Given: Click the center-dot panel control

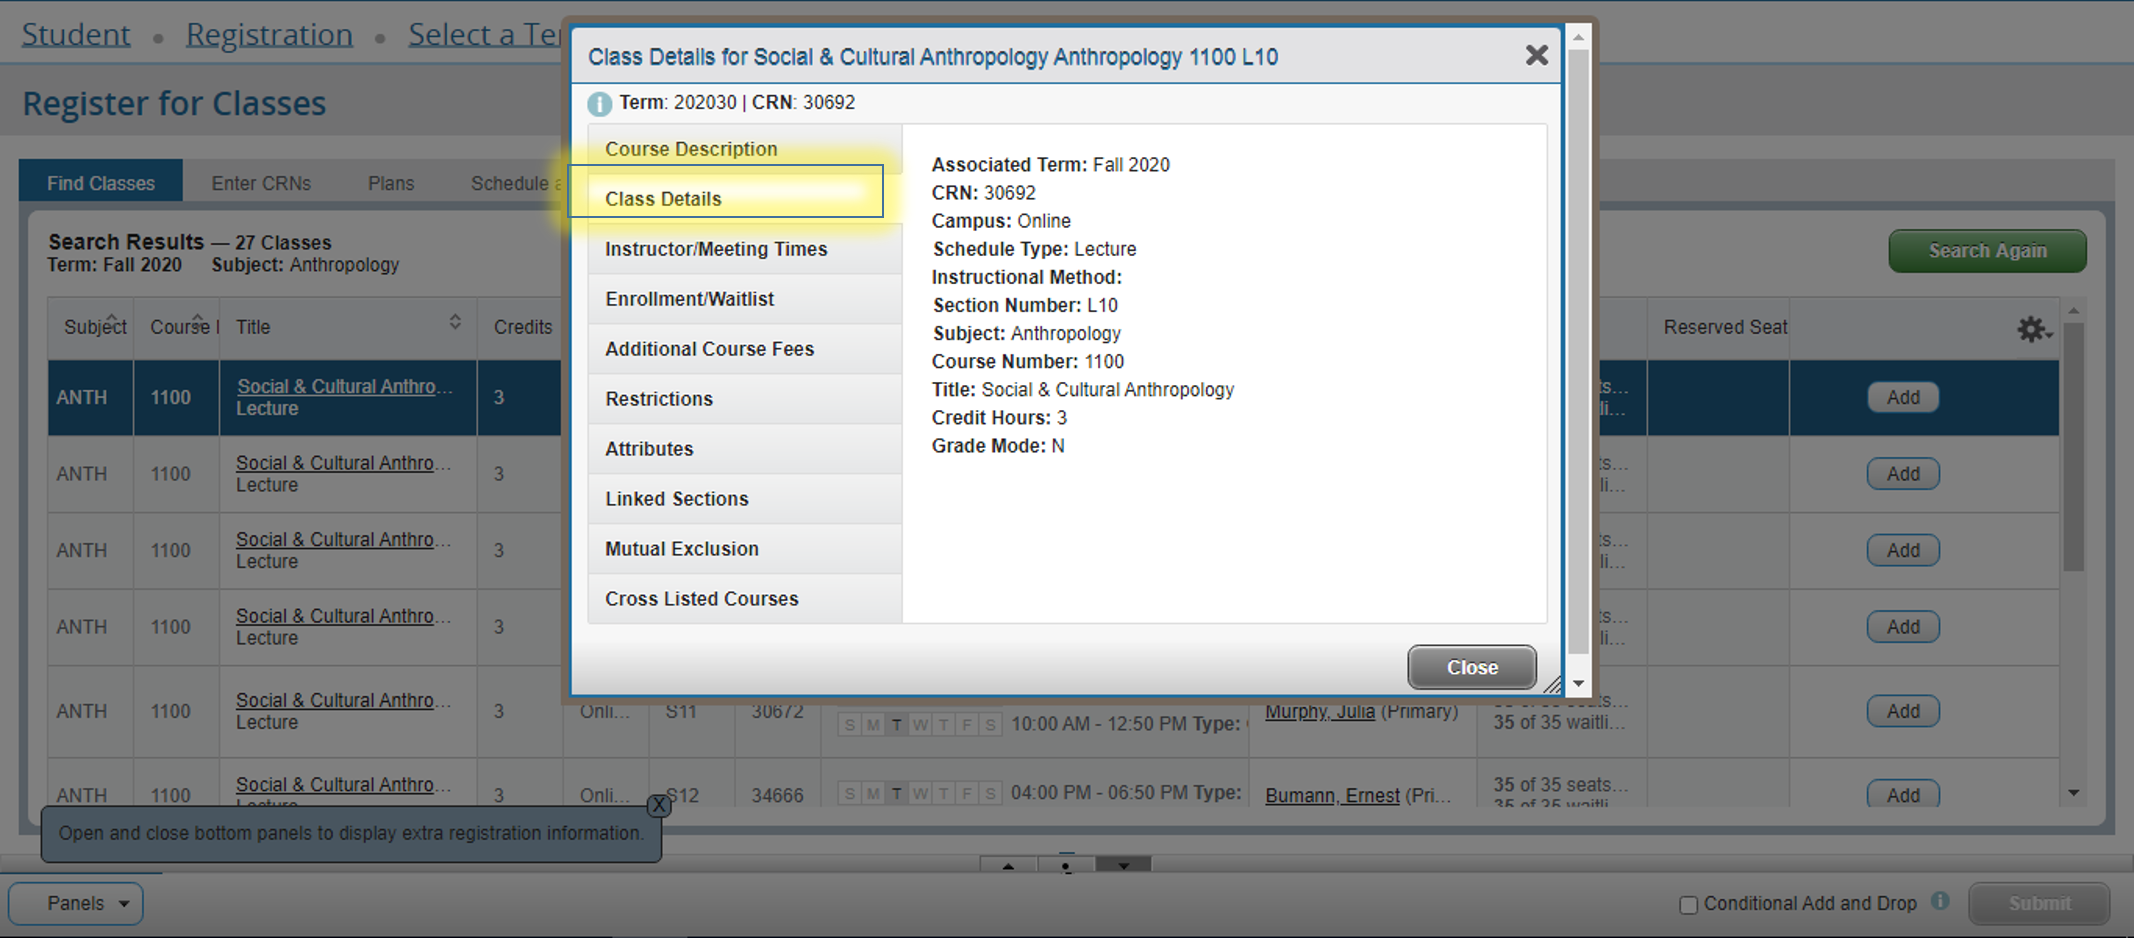Looking at the screenshot, I should click(1066, 866).
